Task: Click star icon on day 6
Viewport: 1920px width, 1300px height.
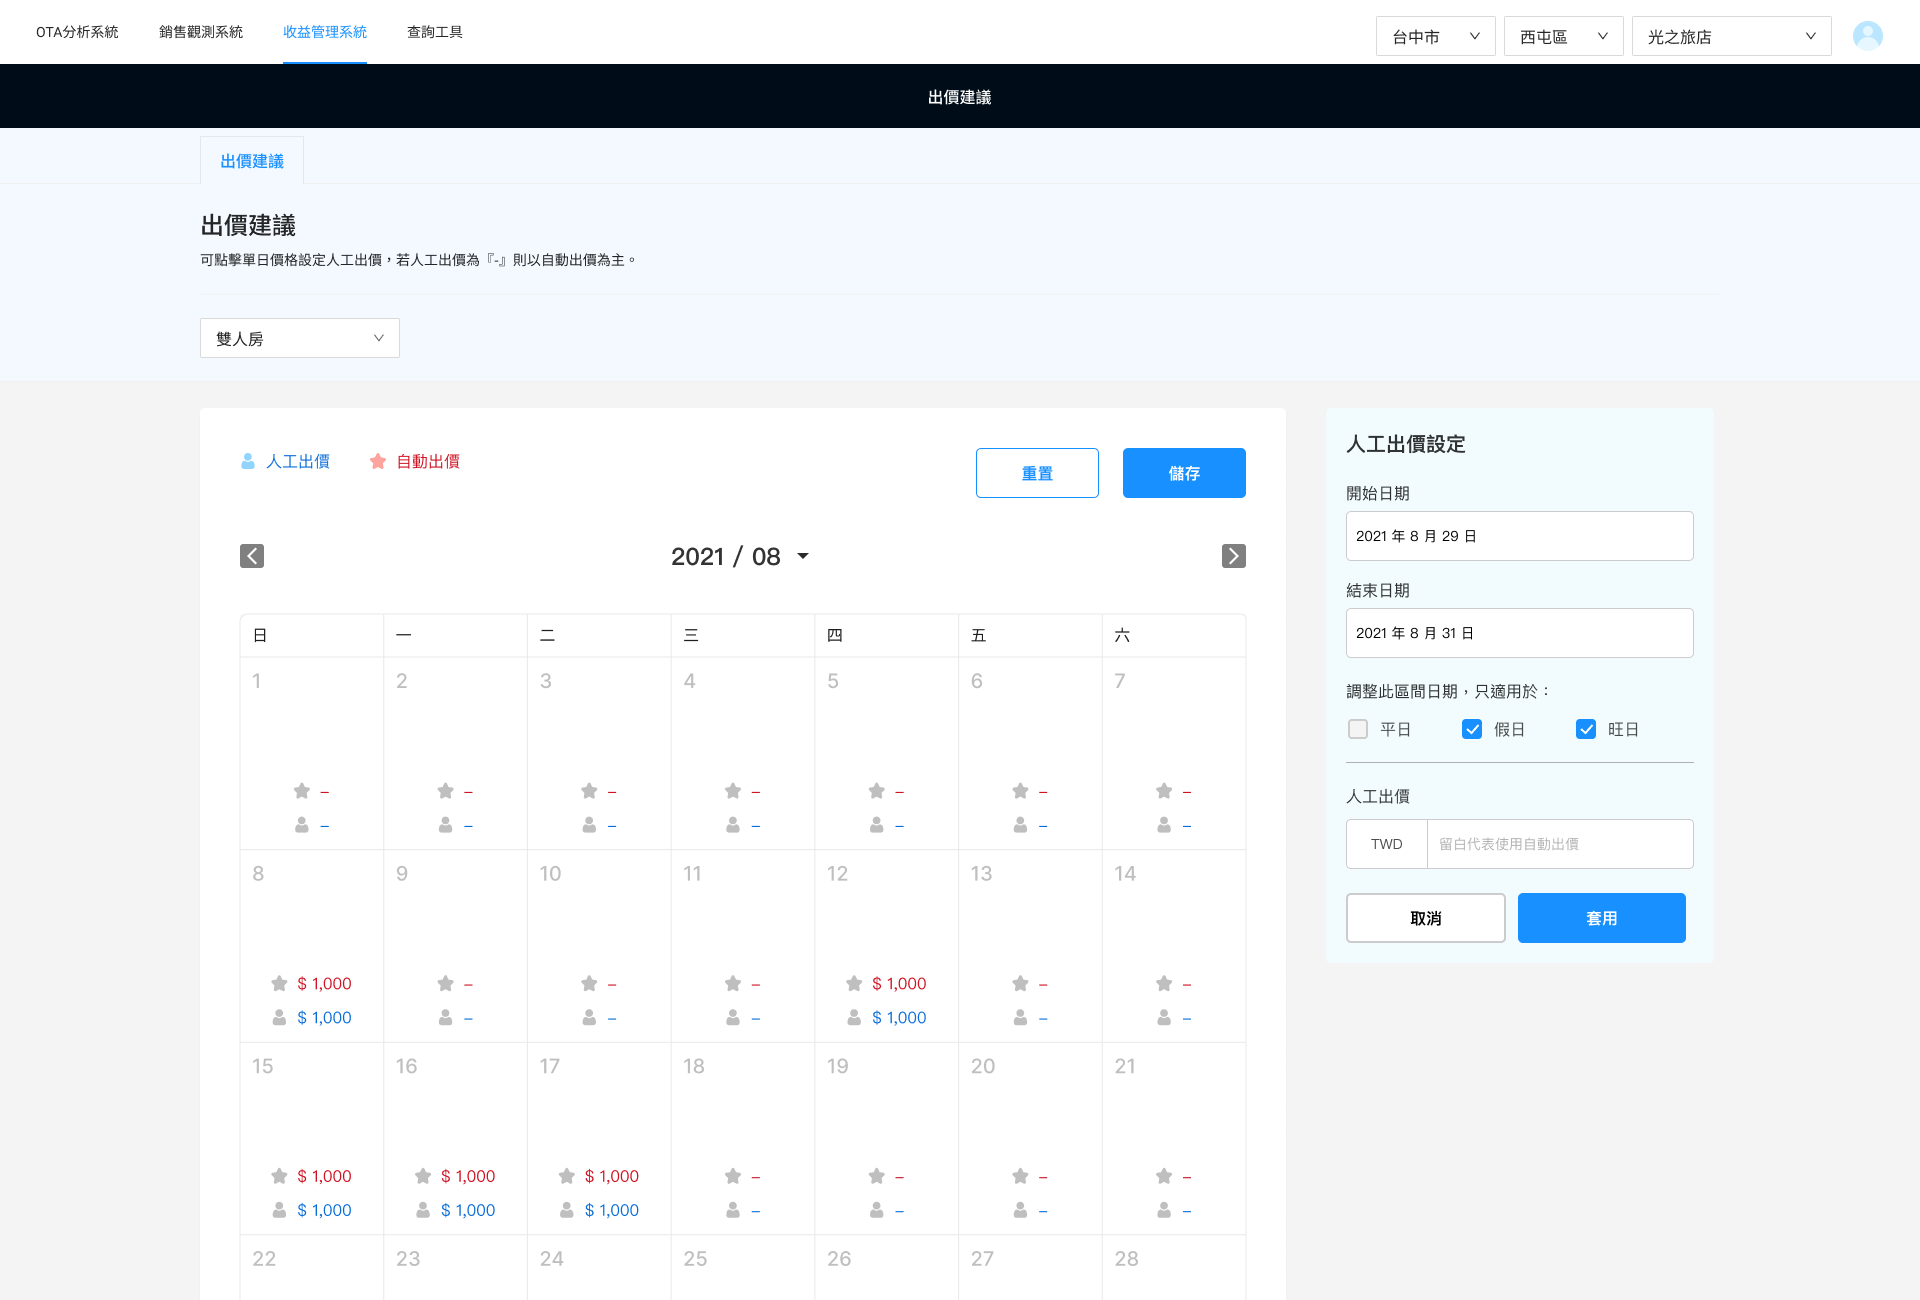Action: [x=1020, y=791]
